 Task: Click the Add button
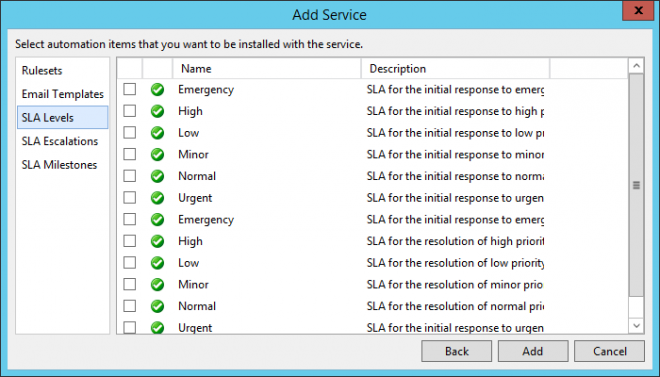tap(533, 351)
